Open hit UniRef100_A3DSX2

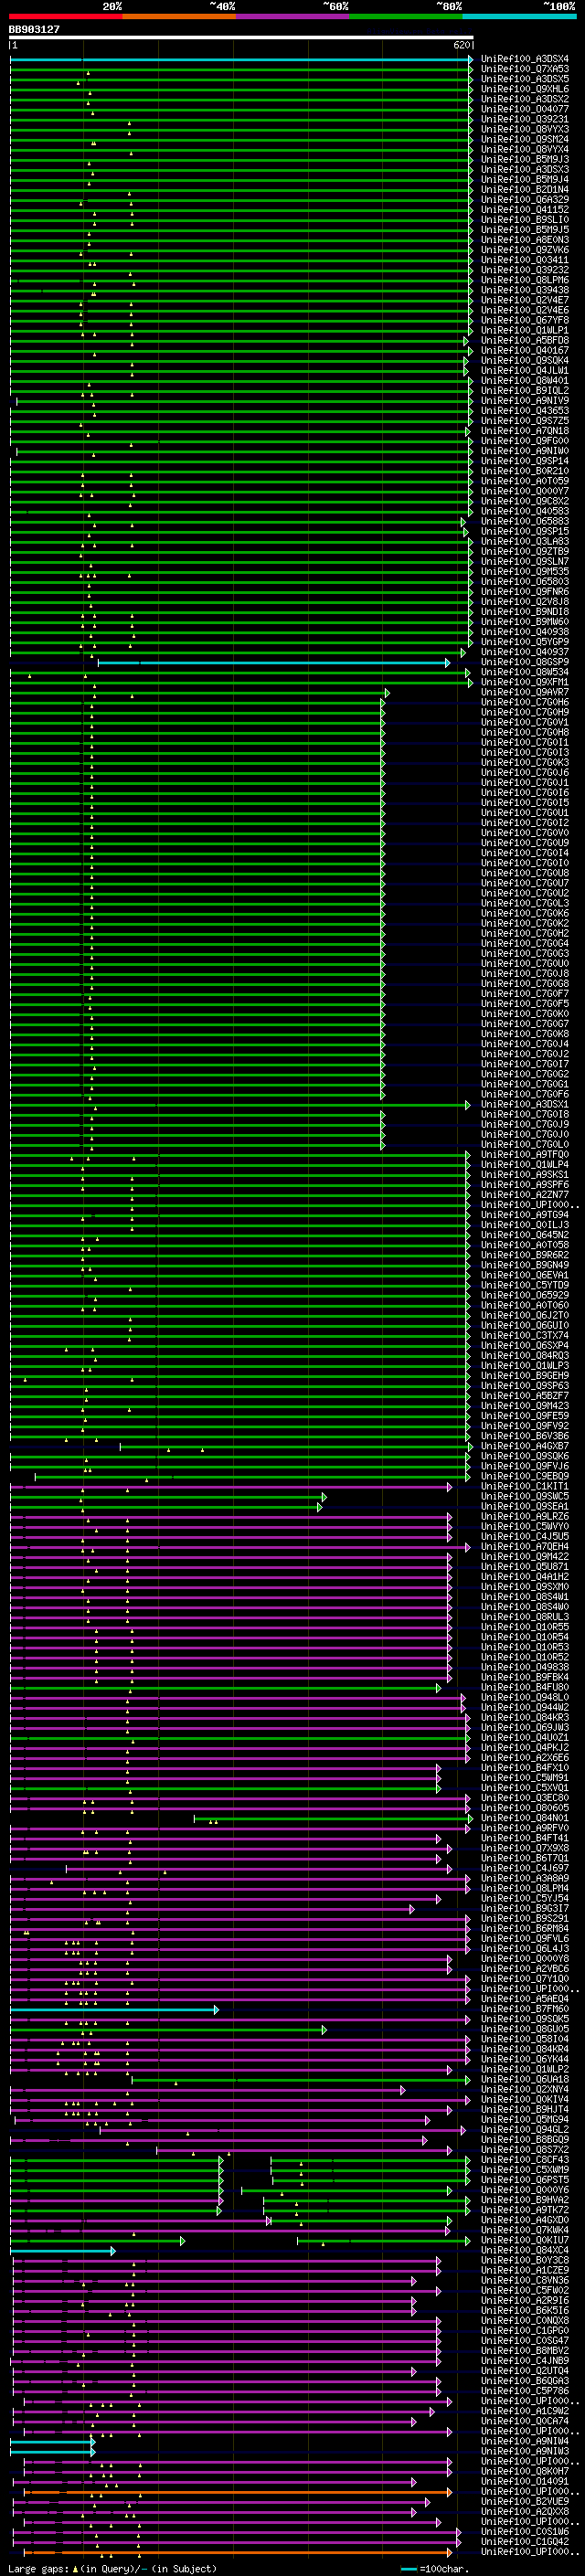tap(525, 99)
